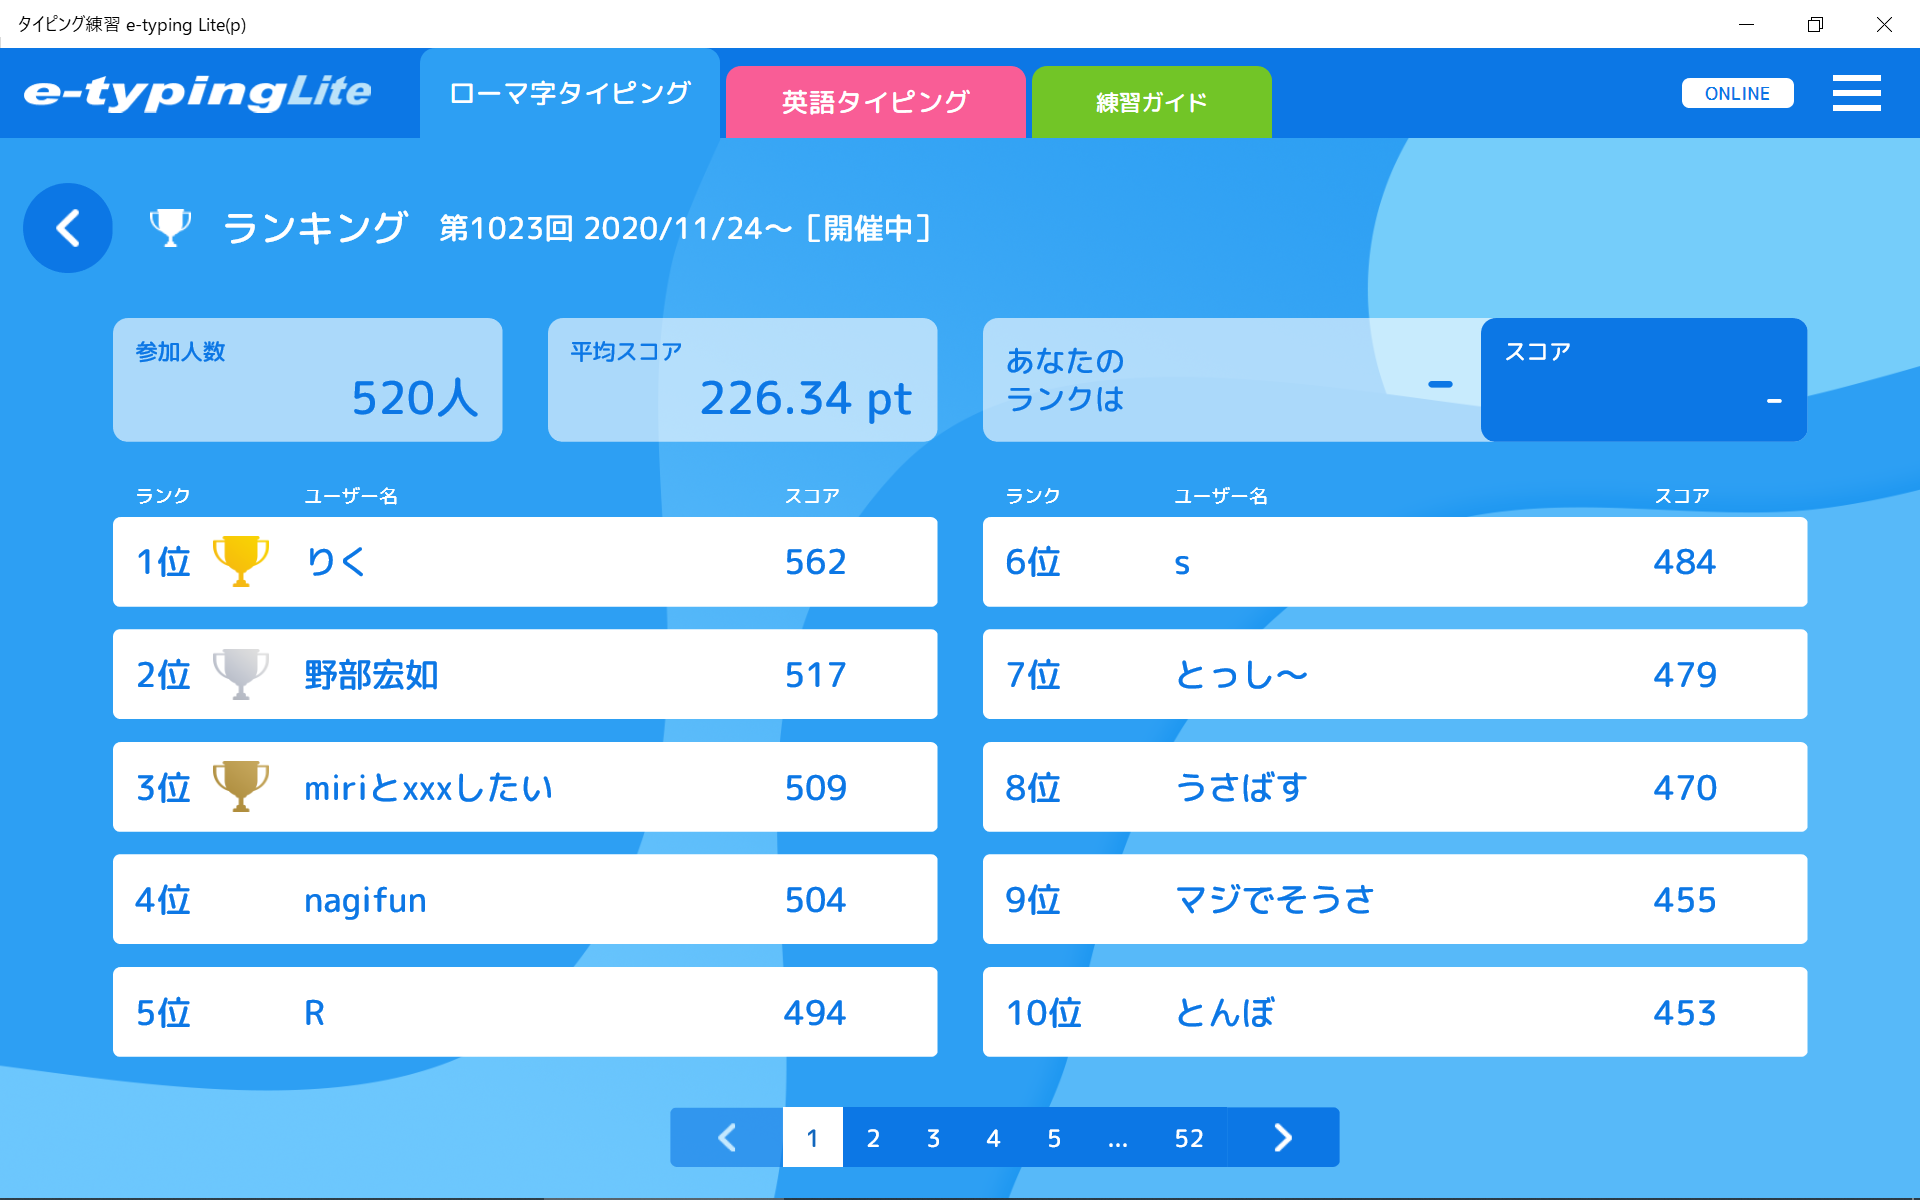Go to page 2 in pagination
Image resolution: width=1920 pixels, height=1200 pixels.
coord(873,1137)
